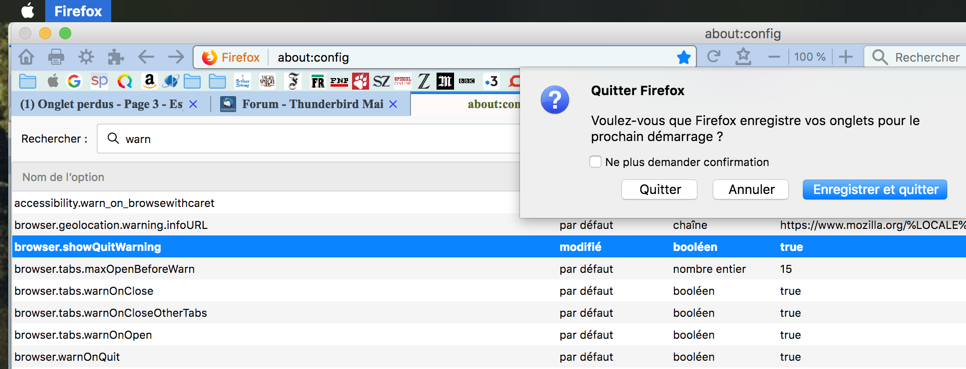
Task: Open the blue globe bookmark
Action: click(171, 81)
